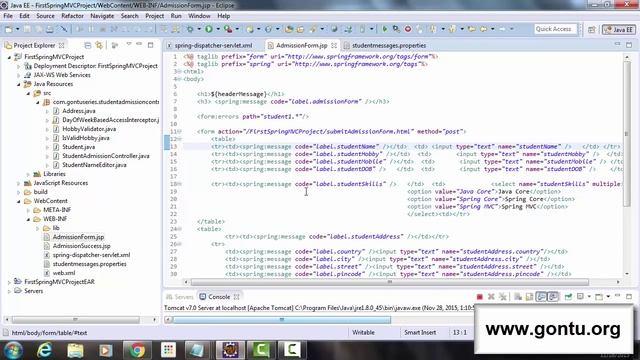Select AdmissionSuccess.jsp file
Viewport: 640px width, 360px height.
(81, 246)
